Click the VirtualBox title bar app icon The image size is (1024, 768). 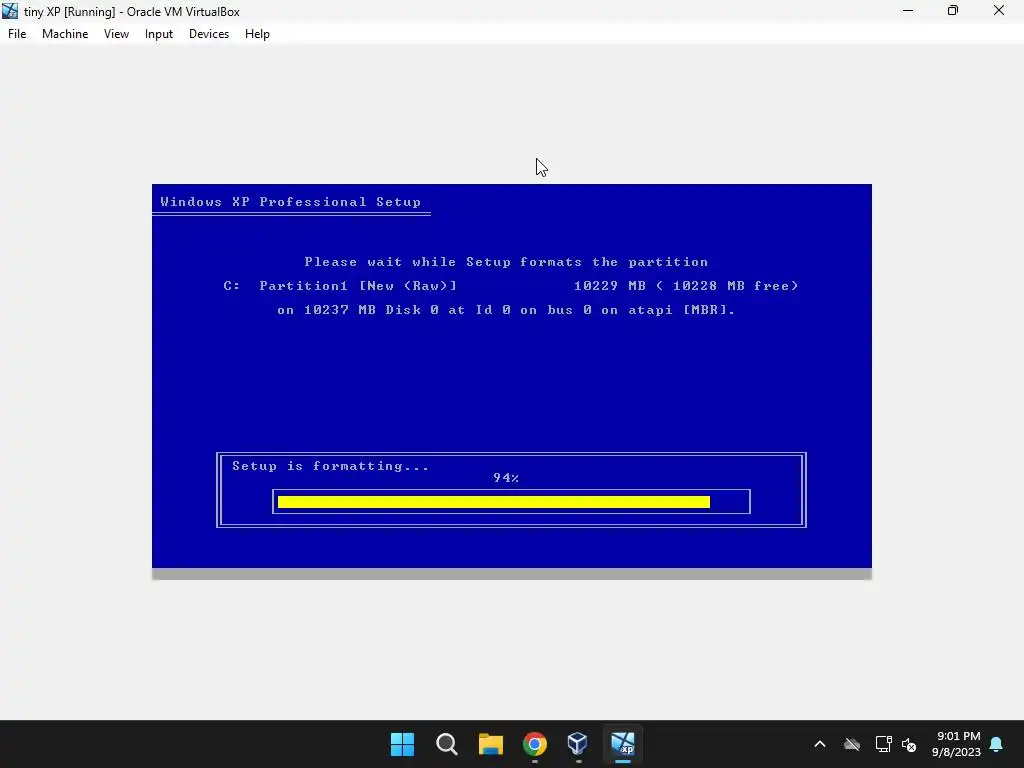pyautogui.click(x=10, y=11)
